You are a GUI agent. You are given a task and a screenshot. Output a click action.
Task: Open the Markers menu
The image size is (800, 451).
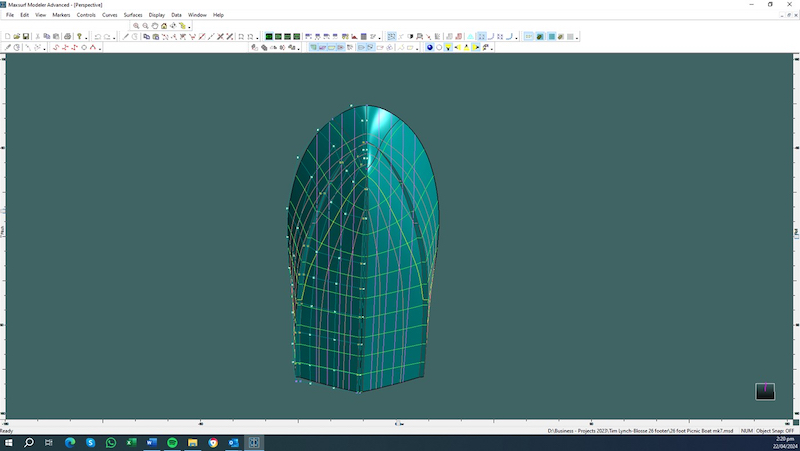(61, 15)
